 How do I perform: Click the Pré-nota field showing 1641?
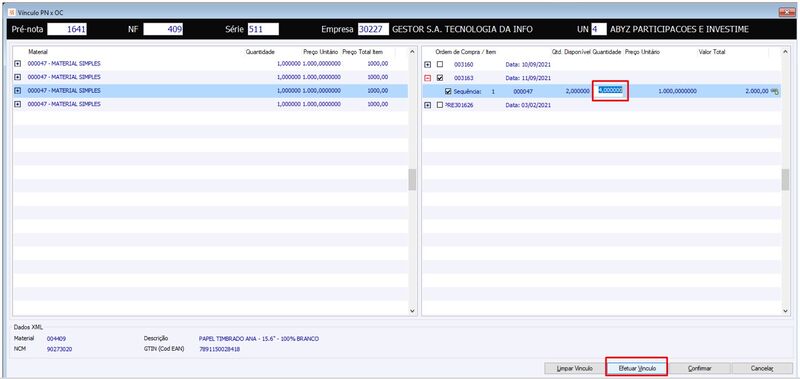point(67,30)
